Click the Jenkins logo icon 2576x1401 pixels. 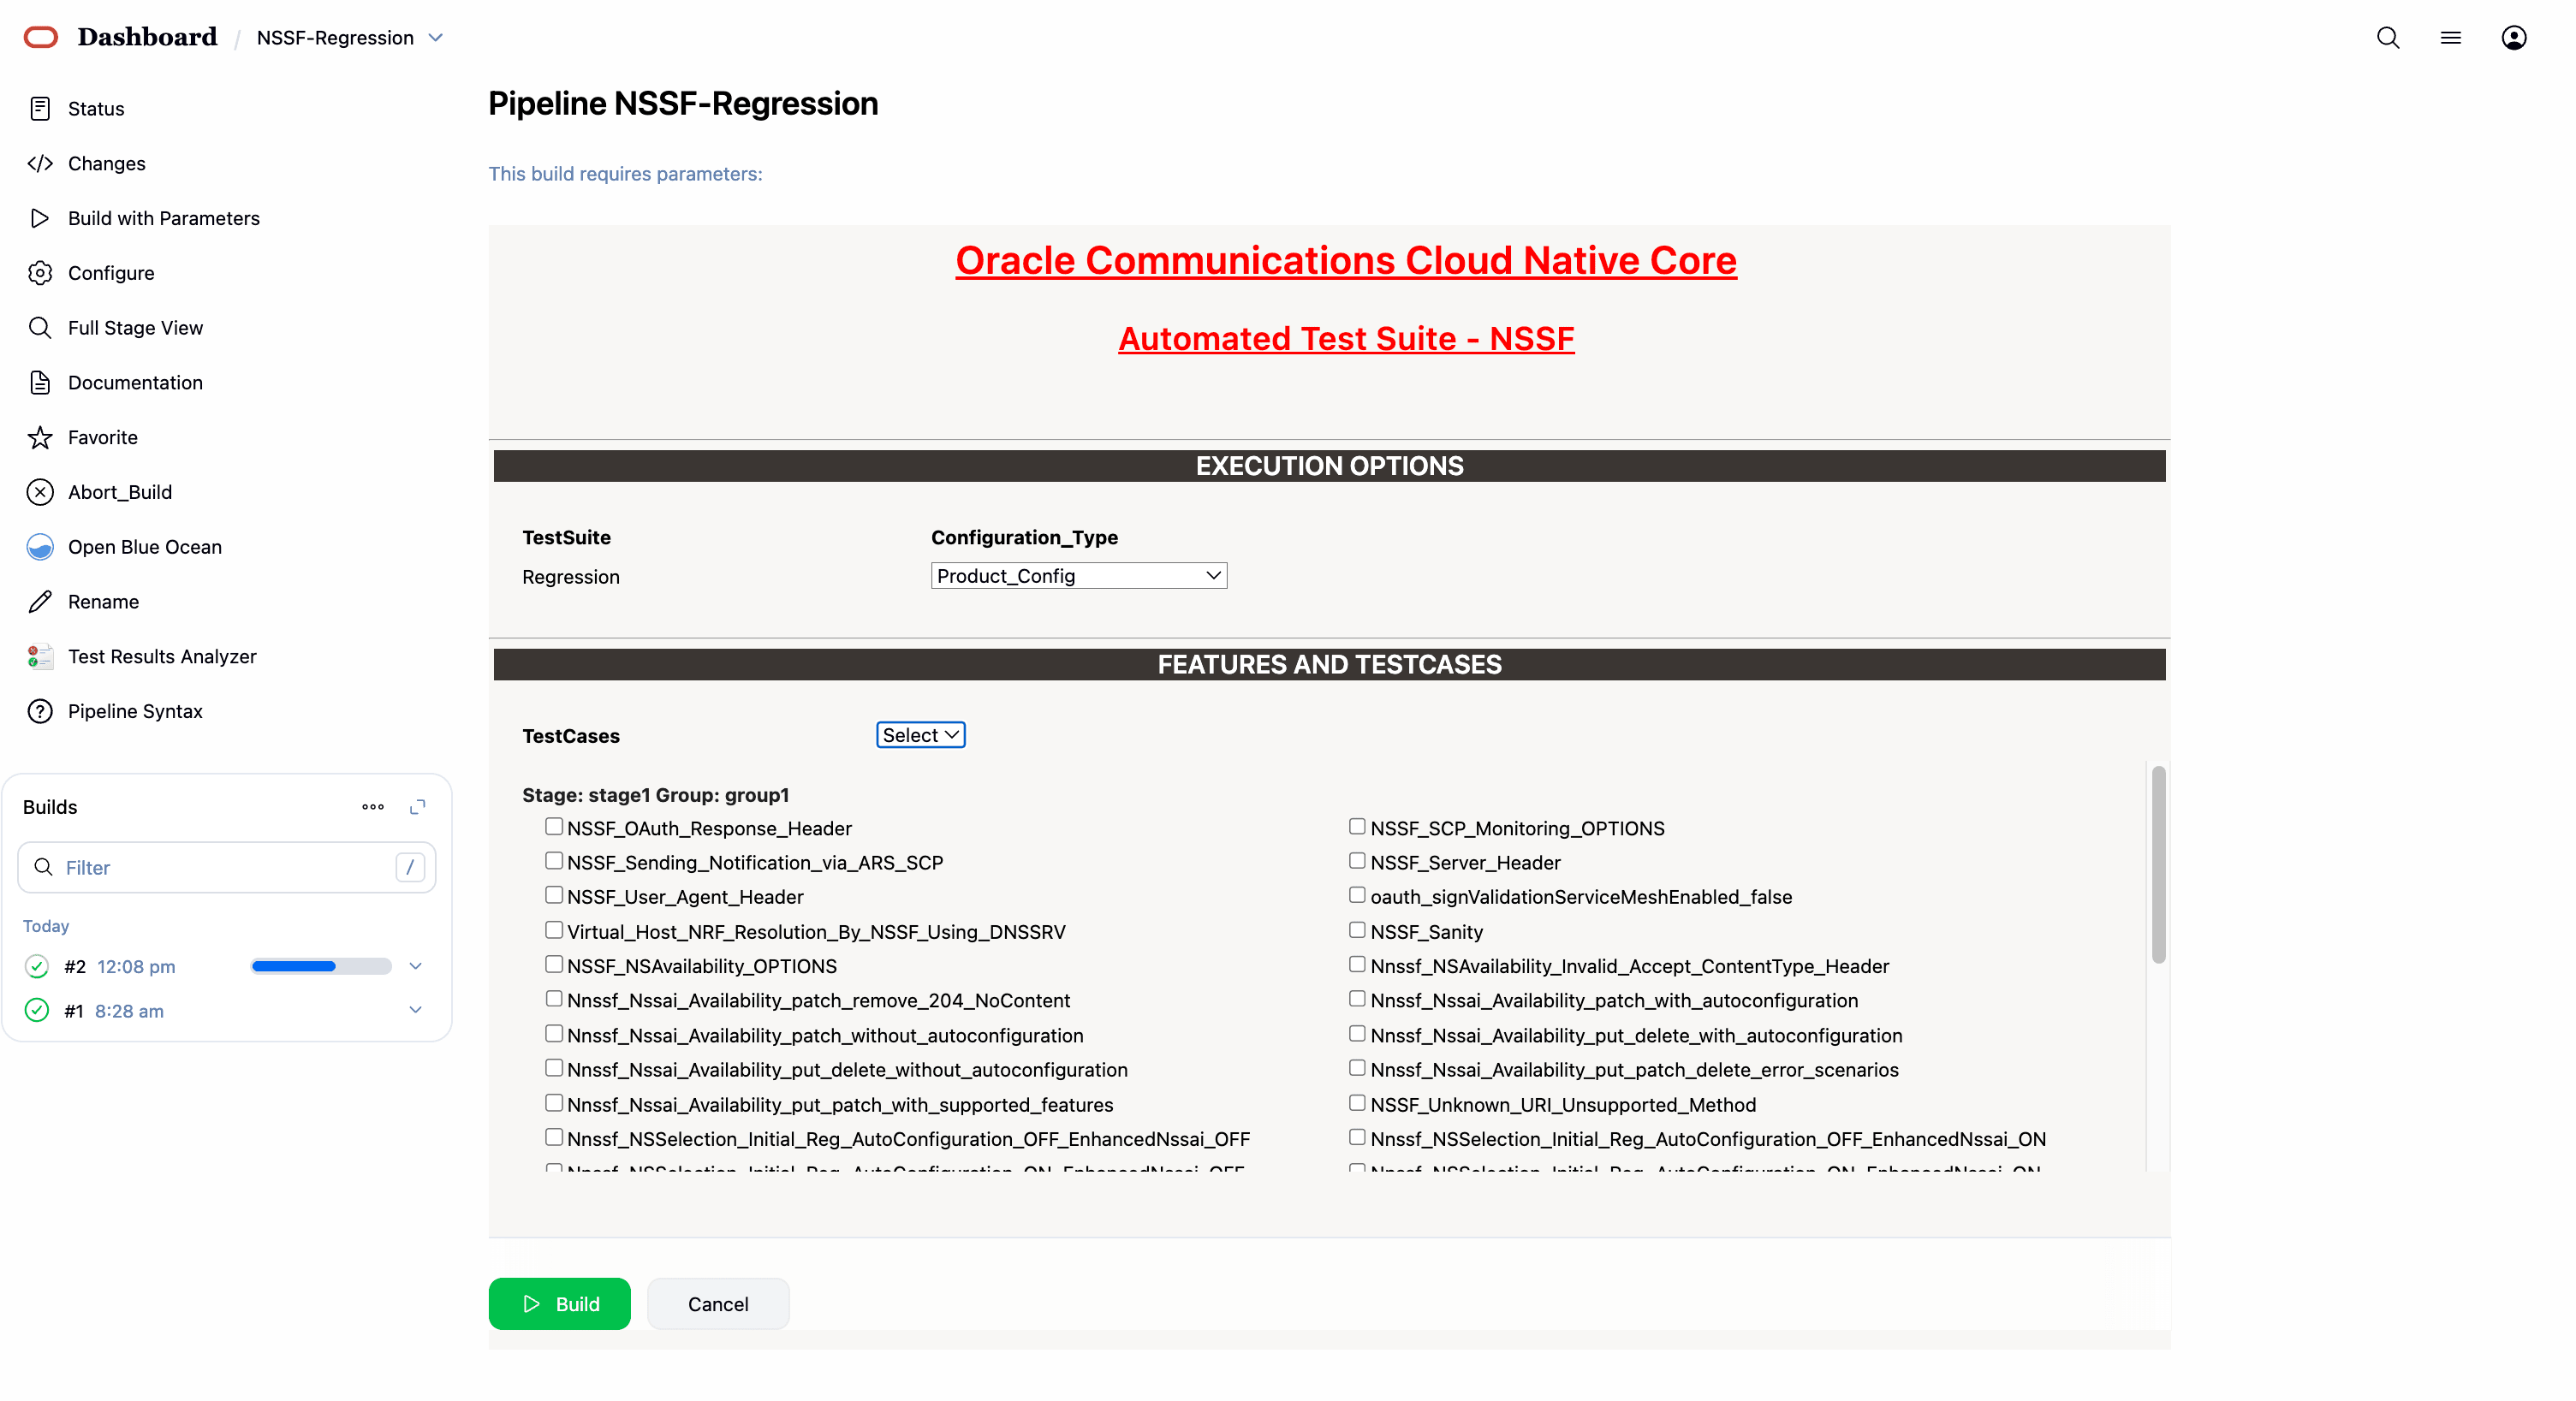tap(41, 37)
